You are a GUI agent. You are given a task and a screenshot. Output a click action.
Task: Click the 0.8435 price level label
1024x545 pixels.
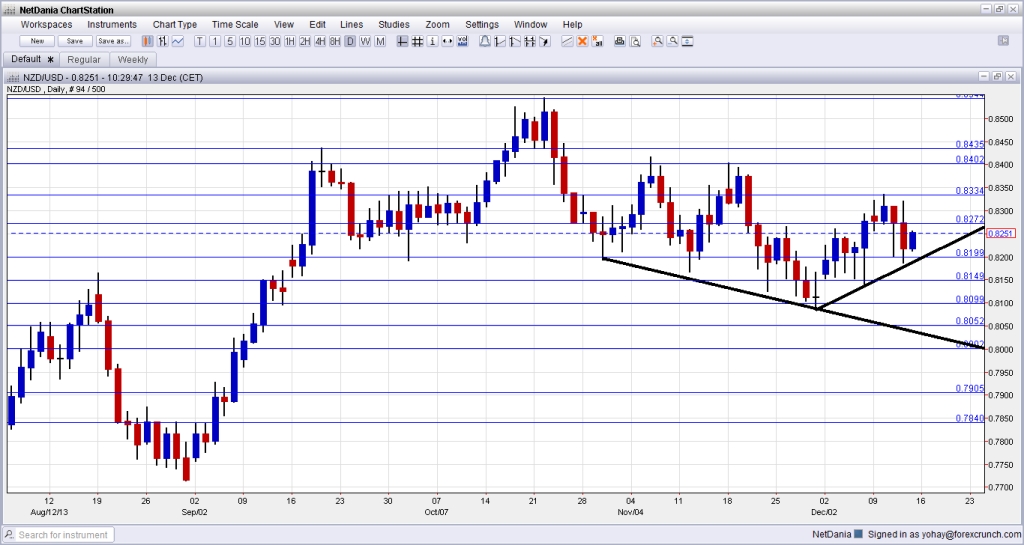point(970,144)
